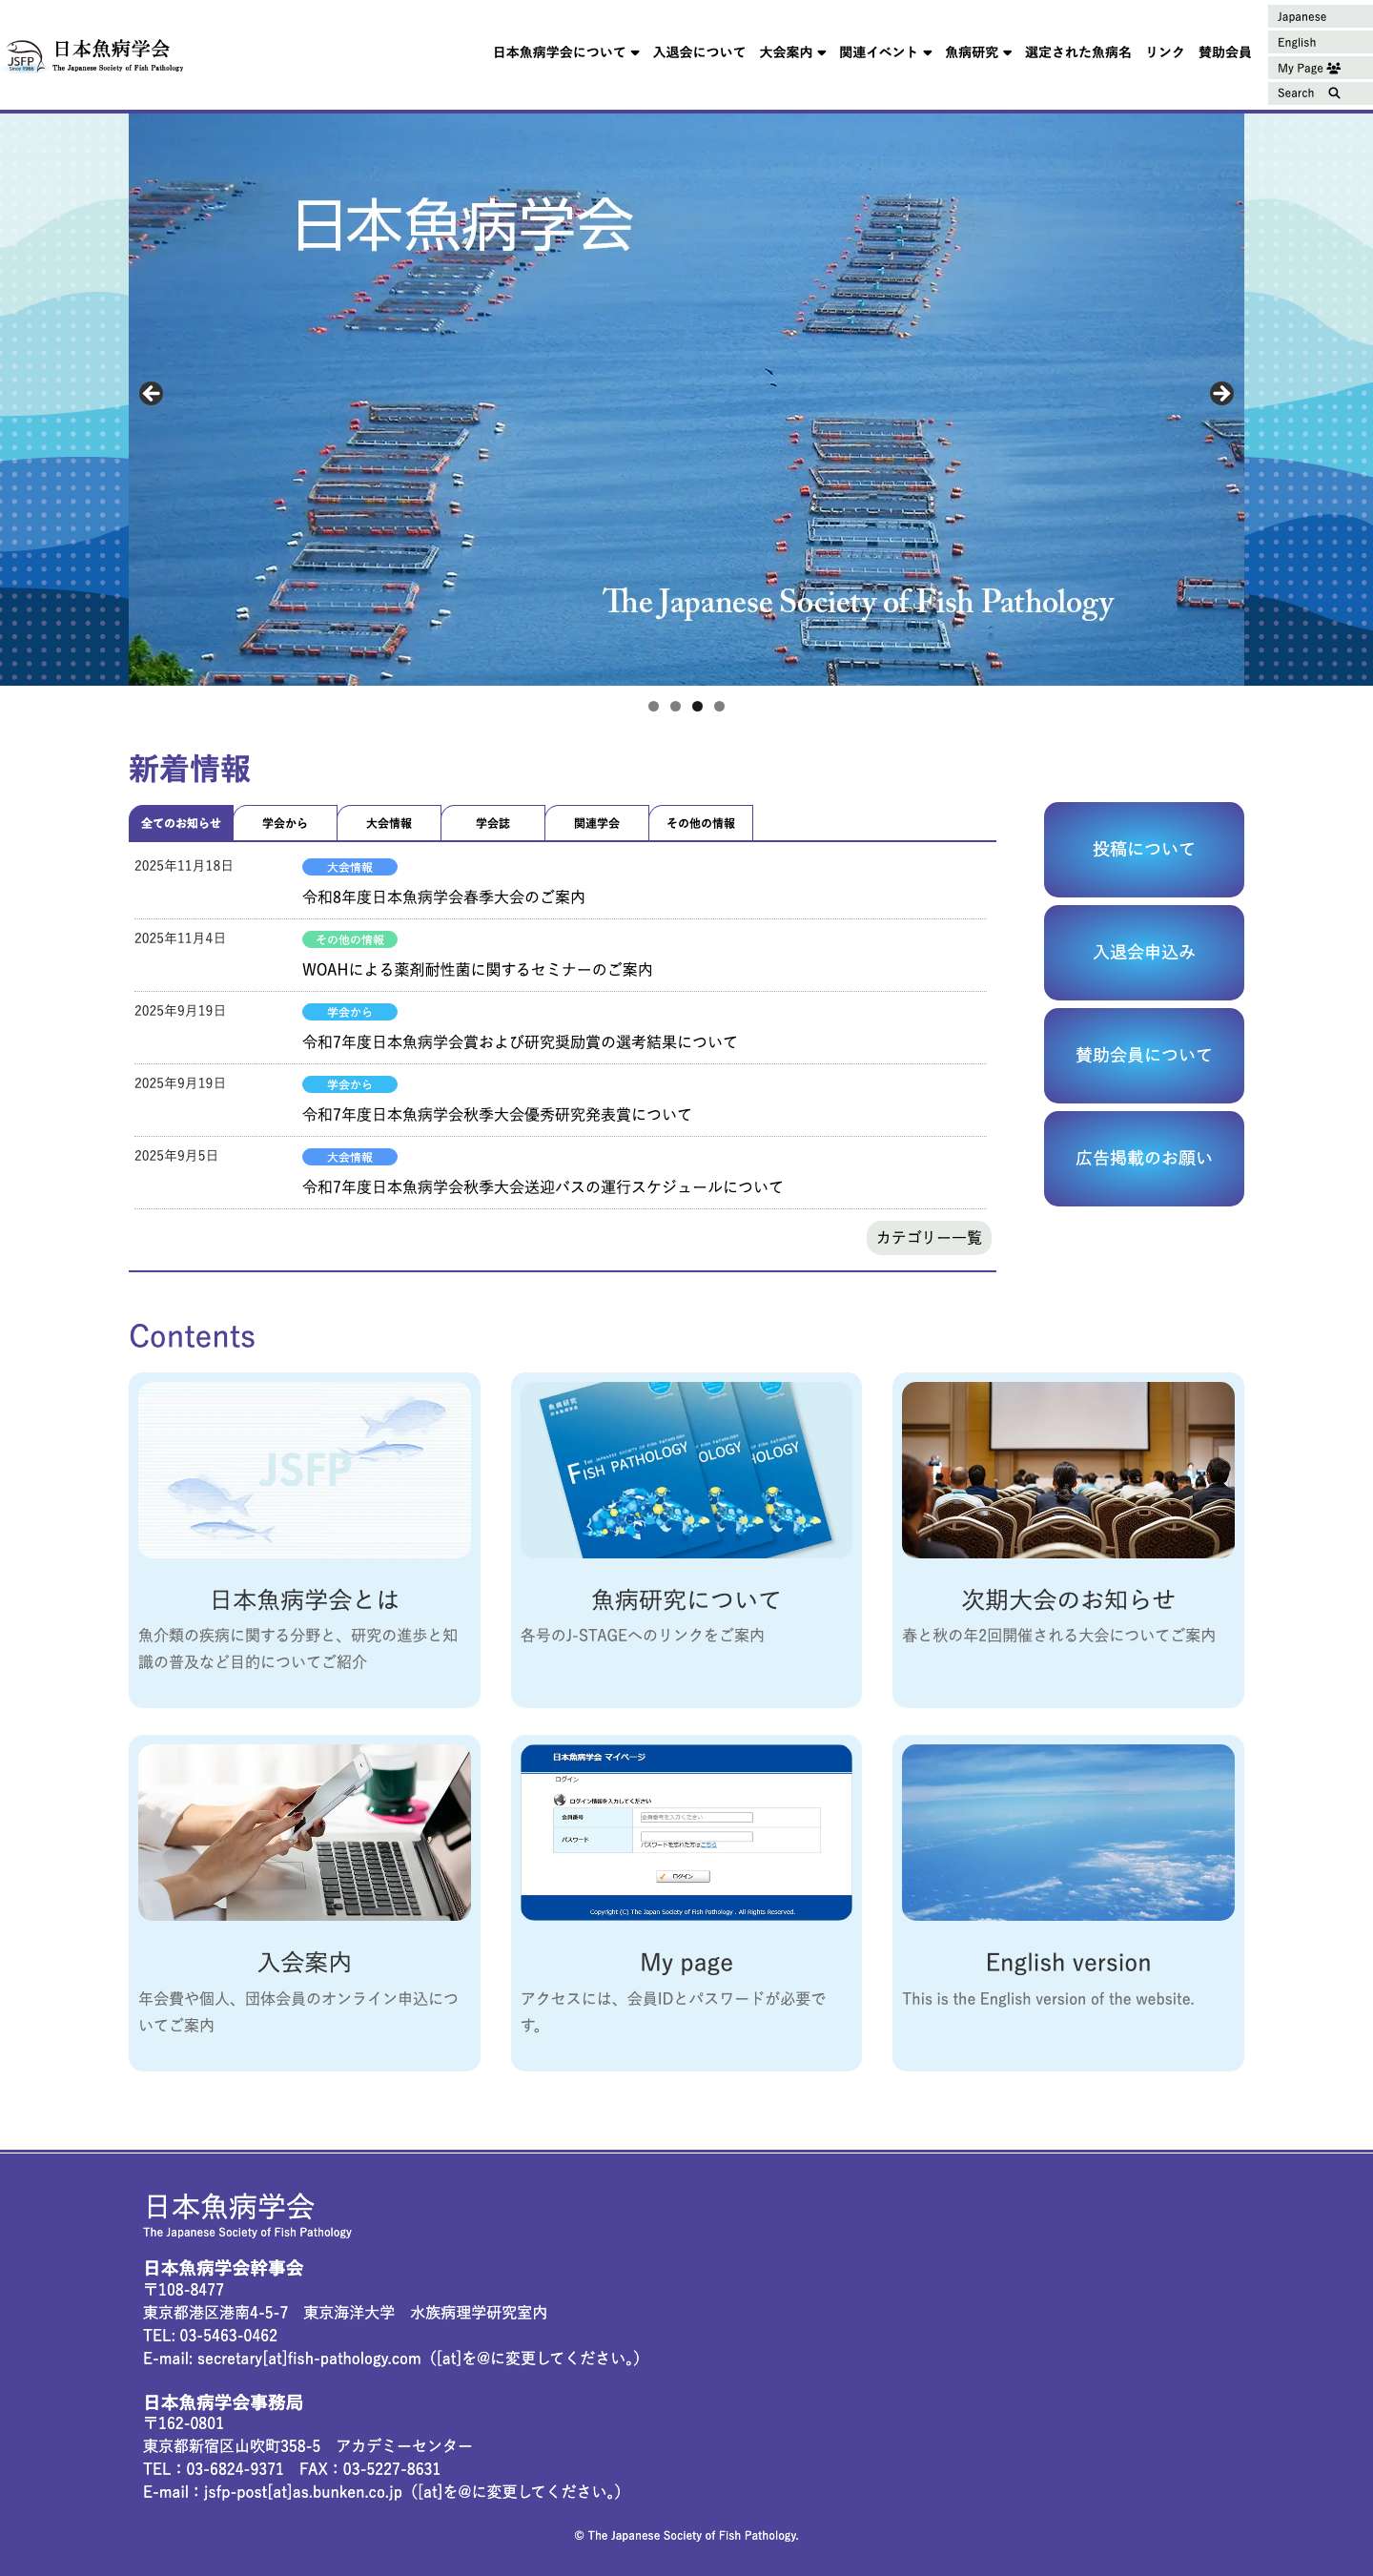1373x2576 pixels.
Task: Click the Search magnifier icon
Action: pos(1333,93)
